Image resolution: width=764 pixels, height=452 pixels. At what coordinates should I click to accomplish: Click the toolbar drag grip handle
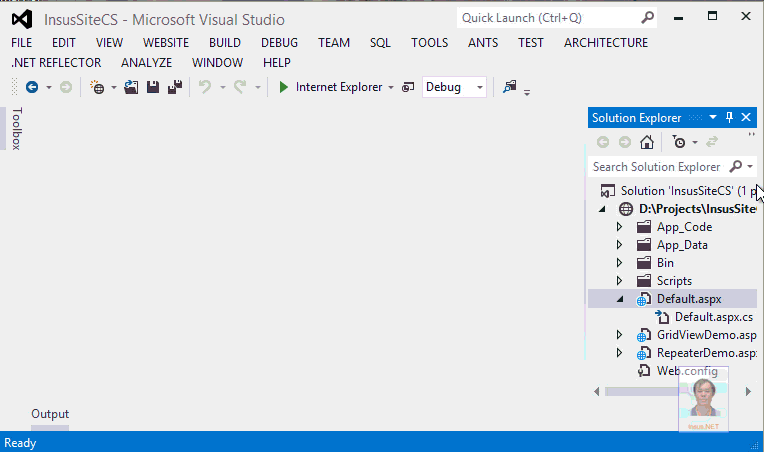click(15, 87)
